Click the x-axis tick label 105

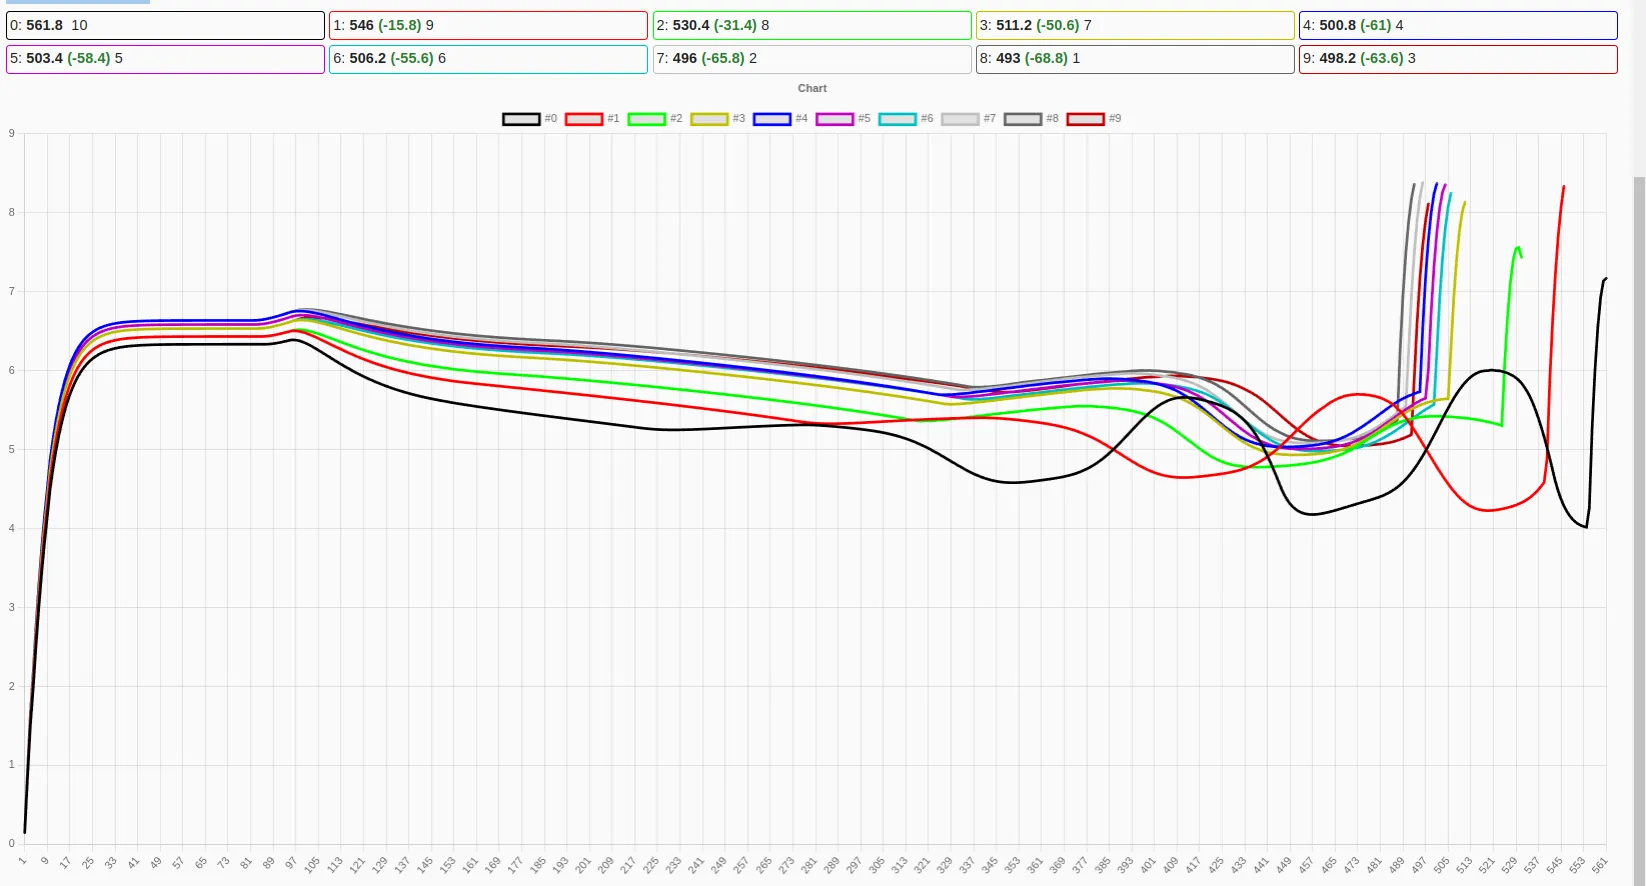(313, 863)
